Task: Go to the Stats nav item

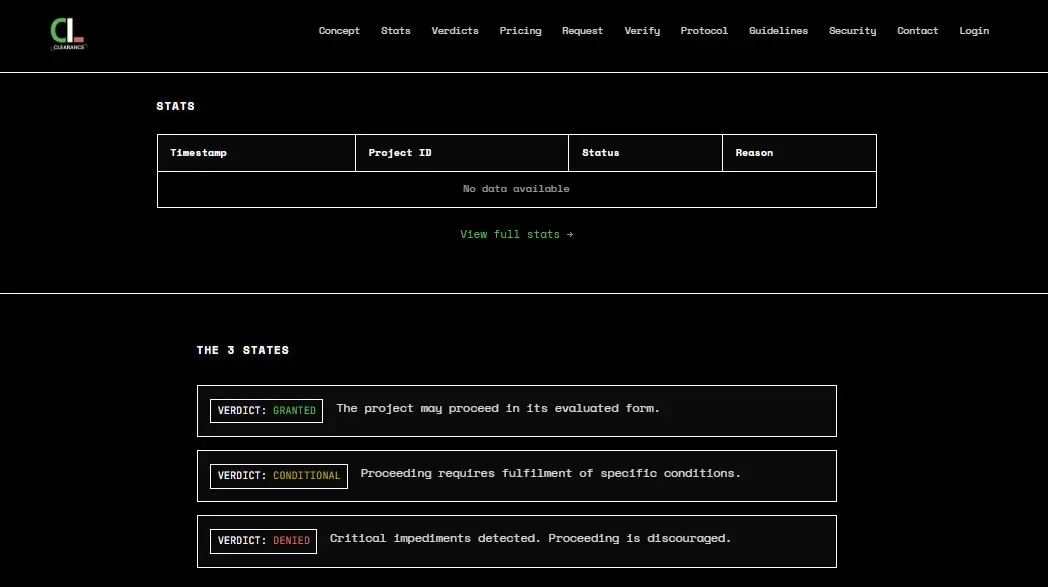Action: [x=396, y=31]
